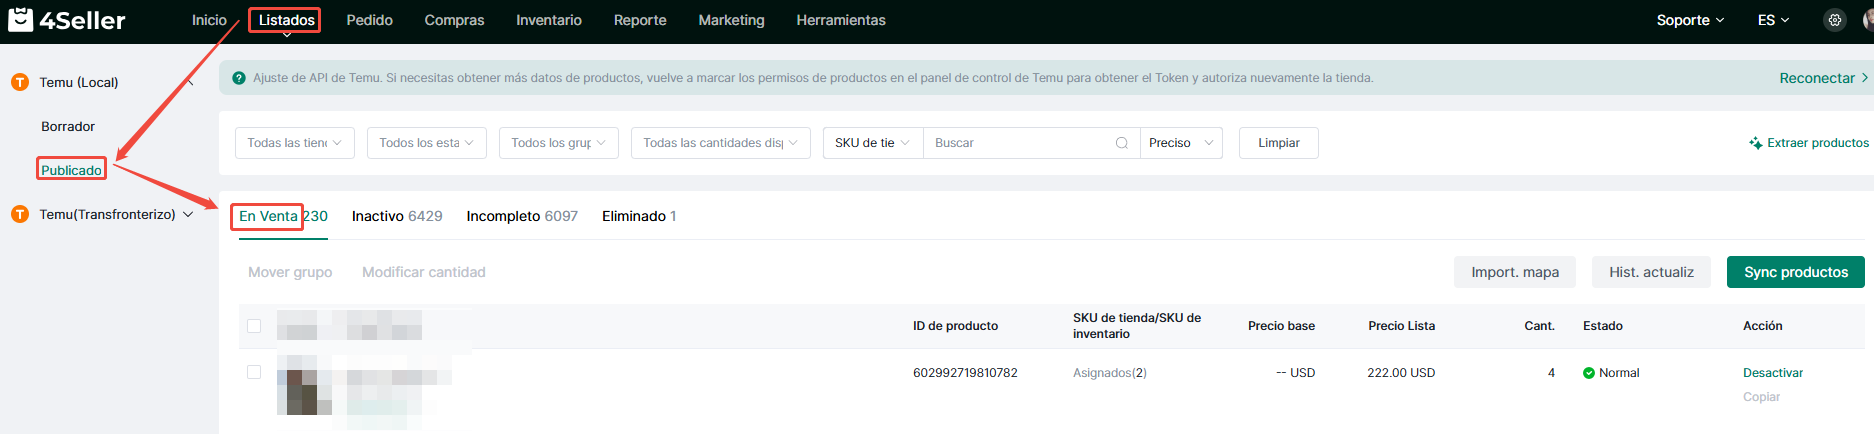The width and height of the screenshot is (1874, 434).
Task: Expand the Todas las tiendas dropdown
Action: coord(295,143)
